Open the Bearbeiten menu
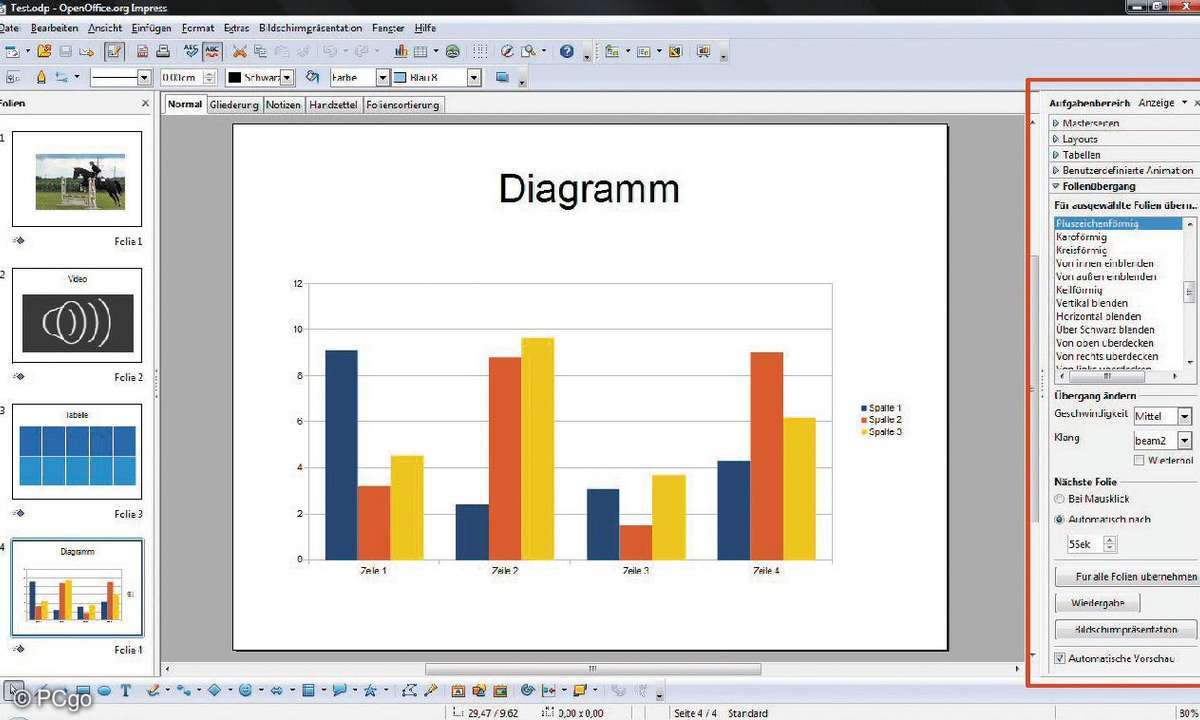 [x=54, y=28]
